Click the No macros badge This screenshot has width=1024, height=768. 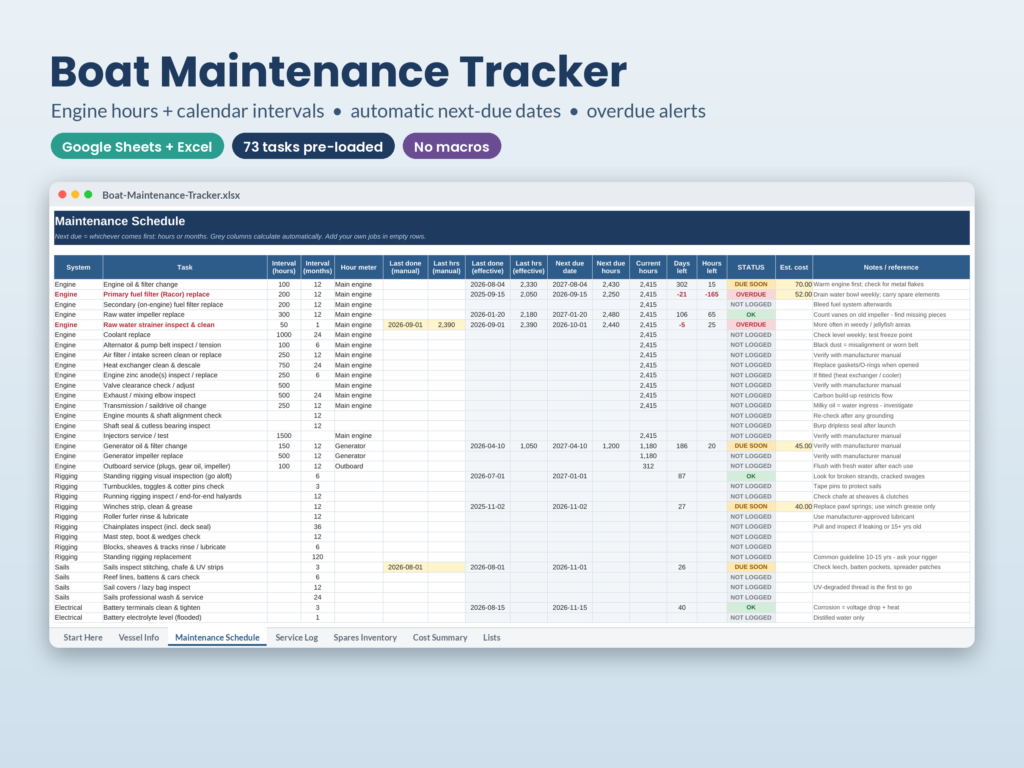coord(451,146)
